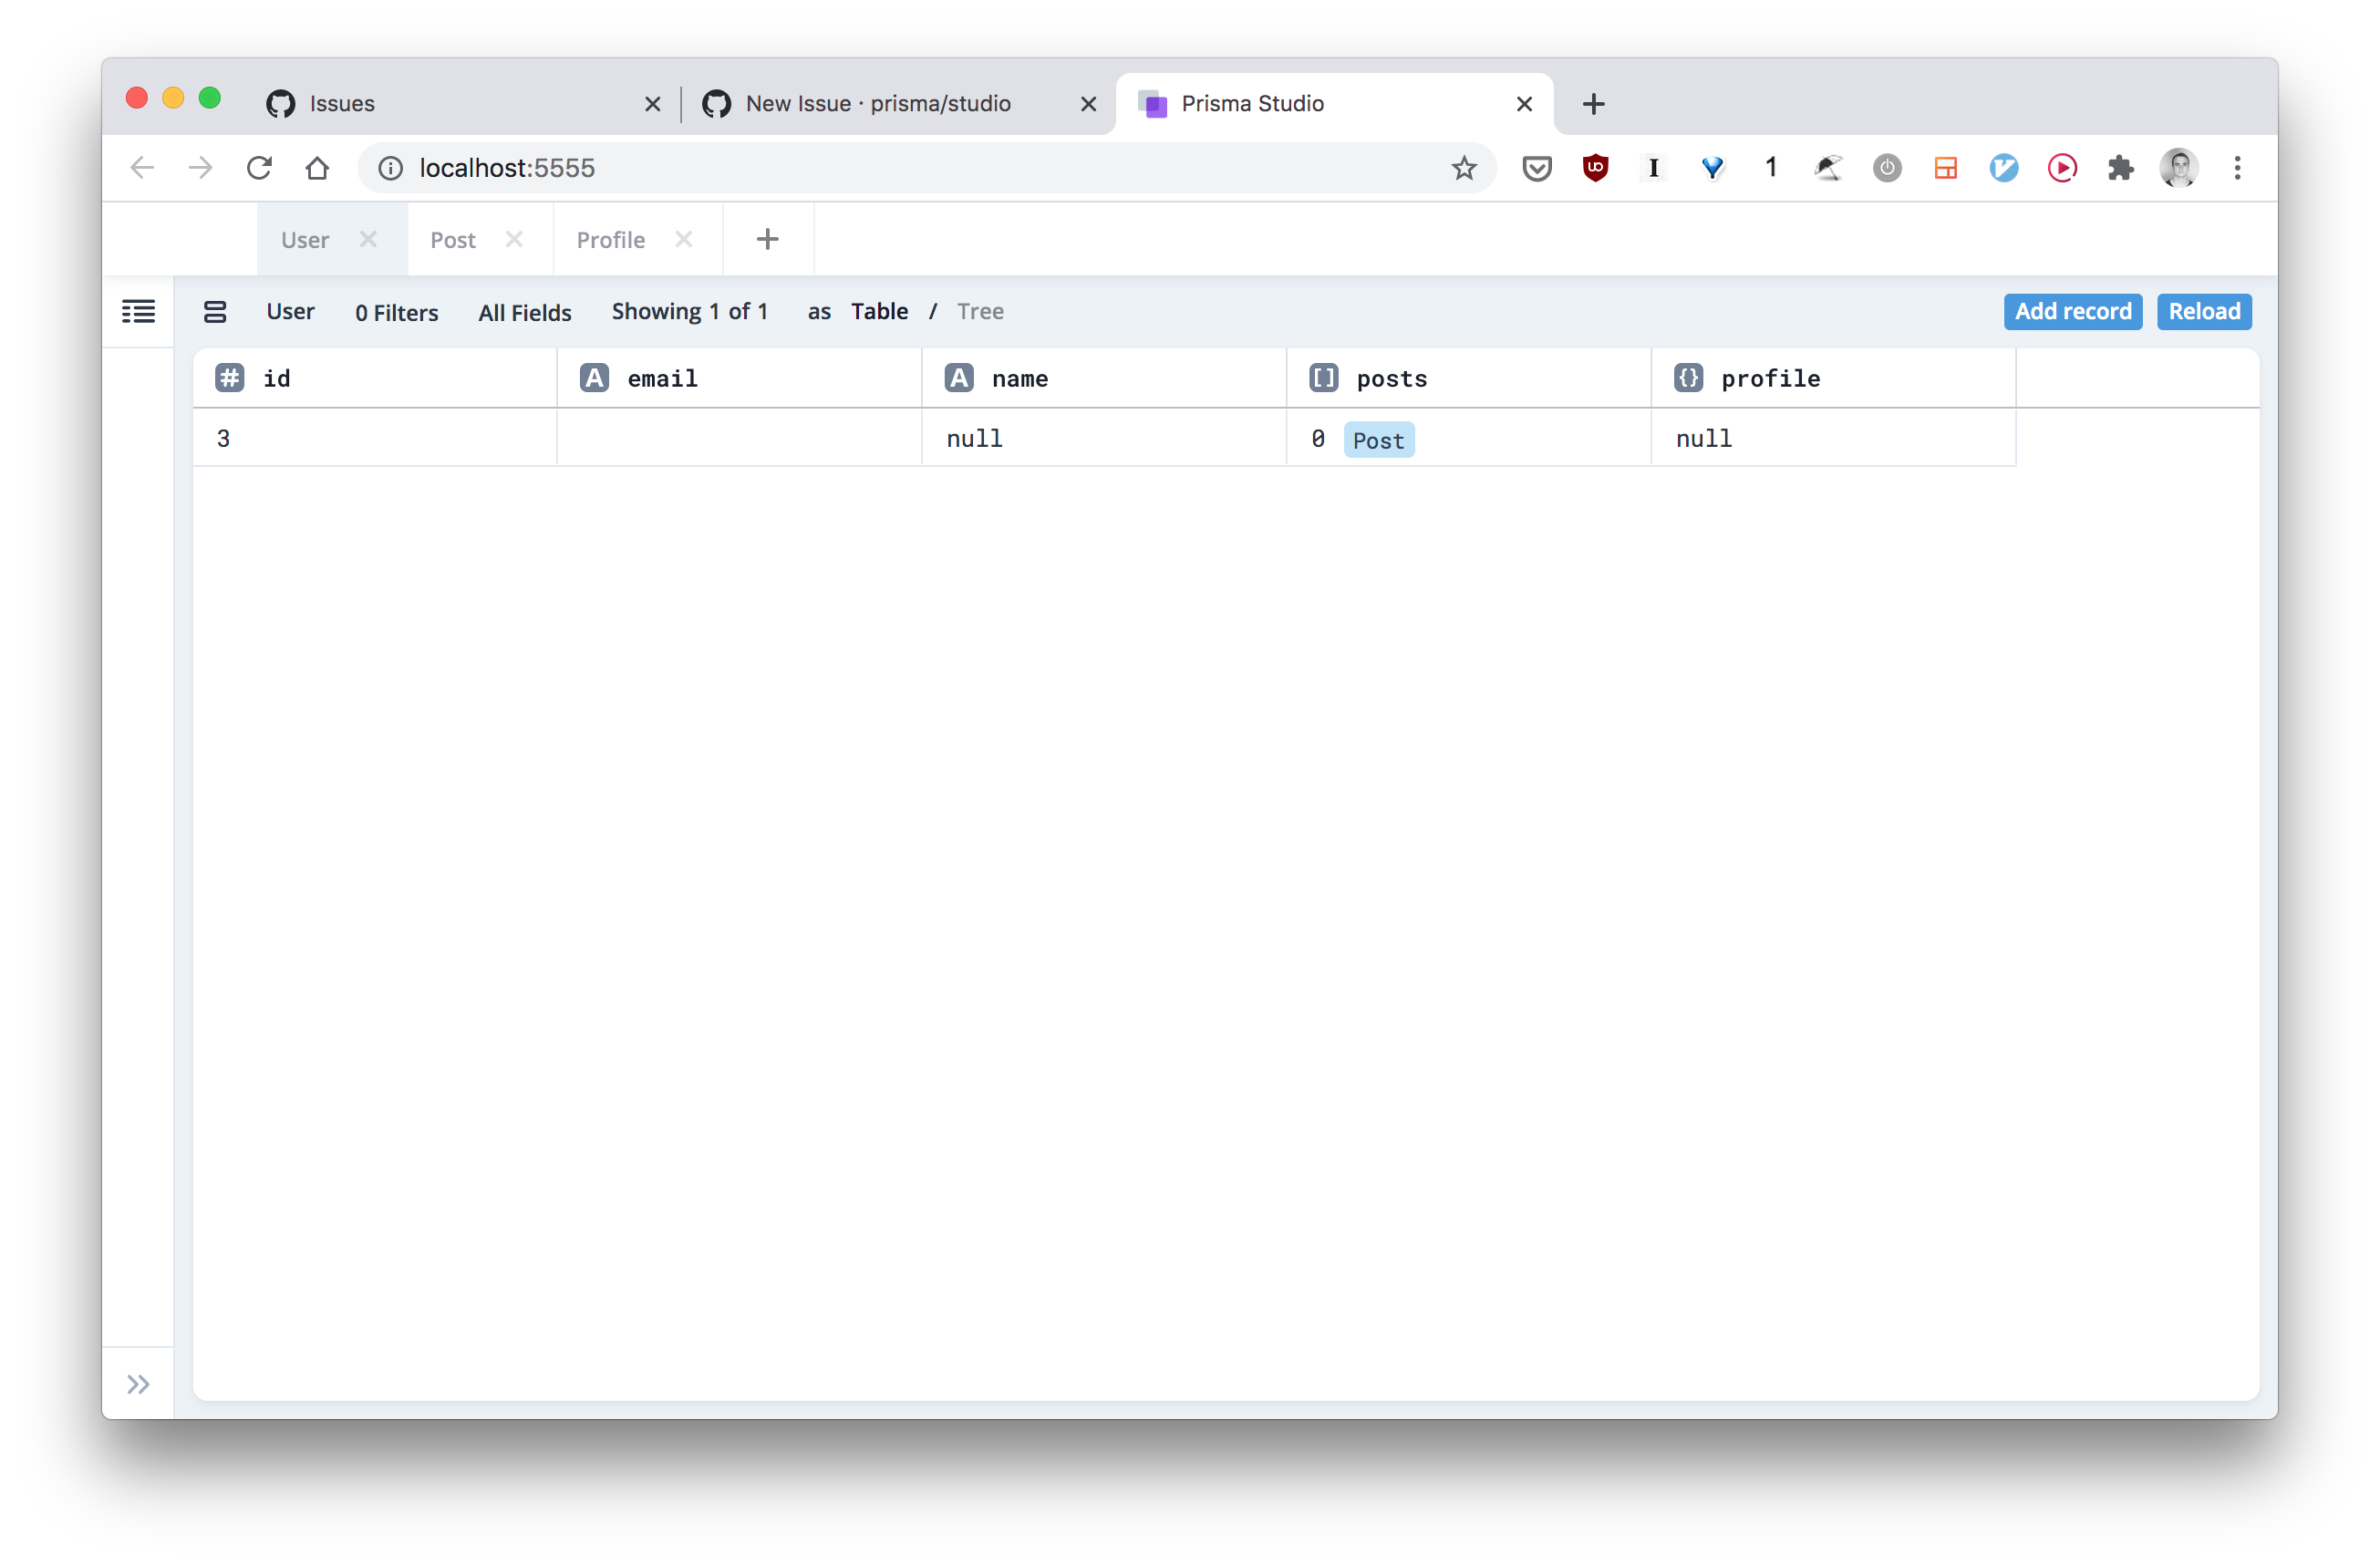Switch to the Profile tab
Screen dimensions: 2380x1565
point(611,239)
